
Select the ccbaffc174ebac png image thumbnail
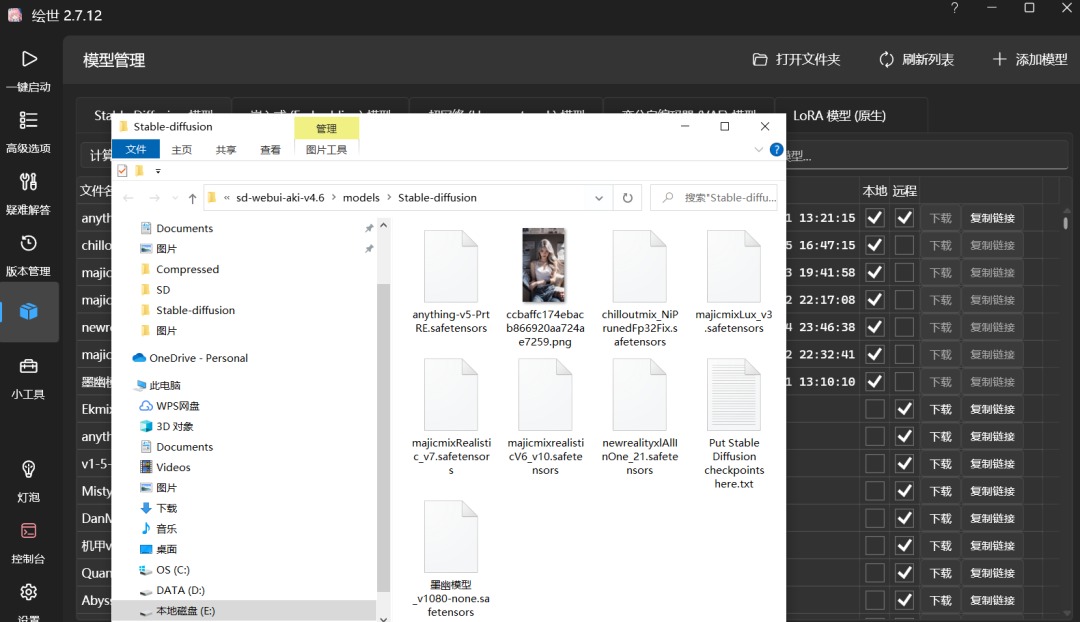pos(544,266)
